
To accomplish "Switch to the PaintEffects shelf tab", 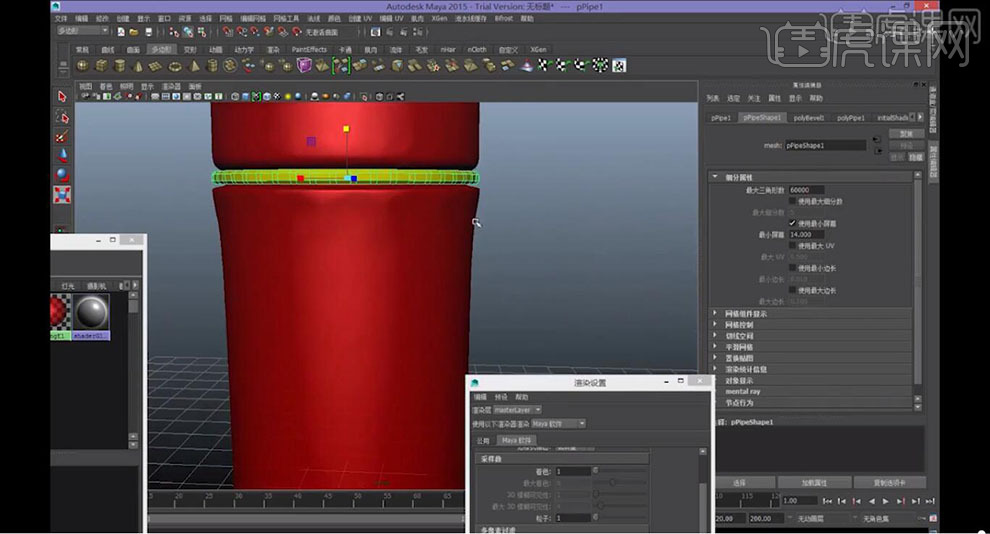I will [x=309, y=49].
